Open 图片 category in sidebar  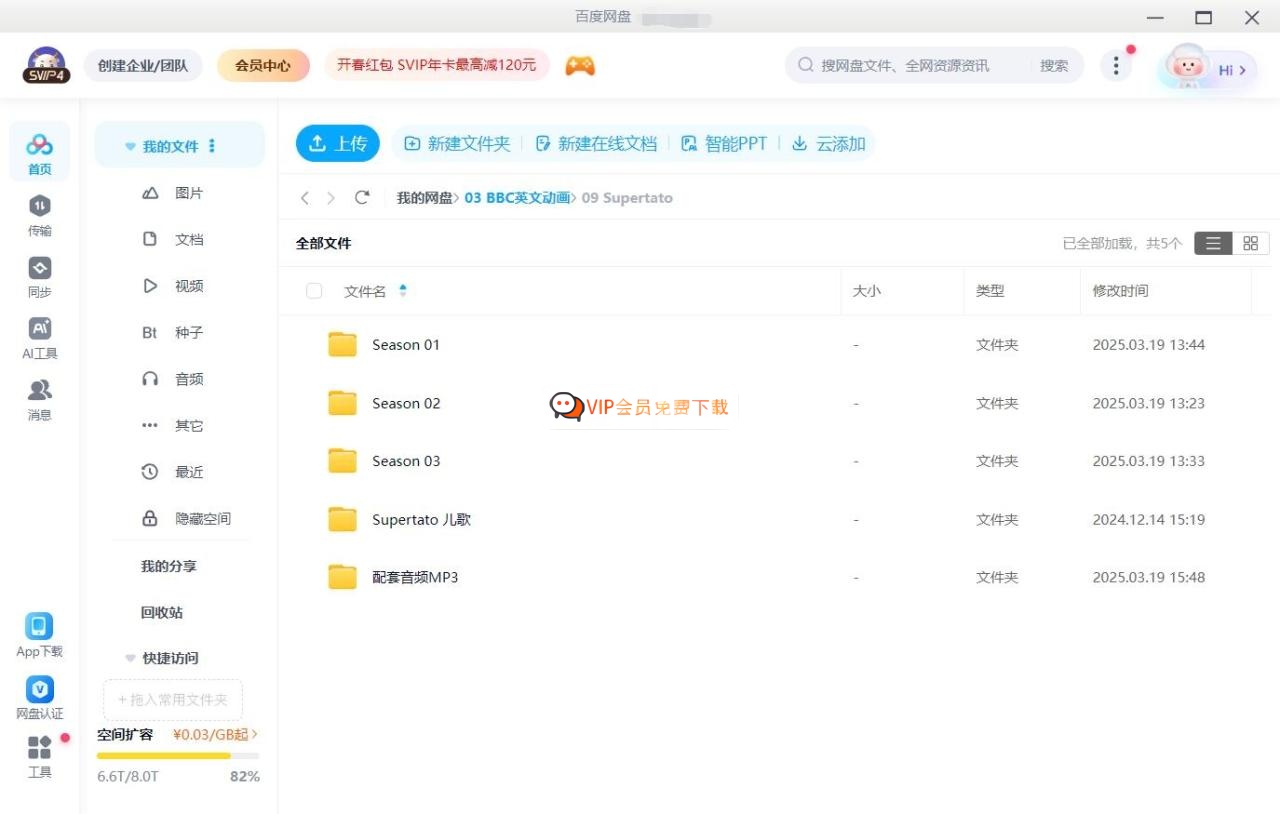click(x=172, y=193)
